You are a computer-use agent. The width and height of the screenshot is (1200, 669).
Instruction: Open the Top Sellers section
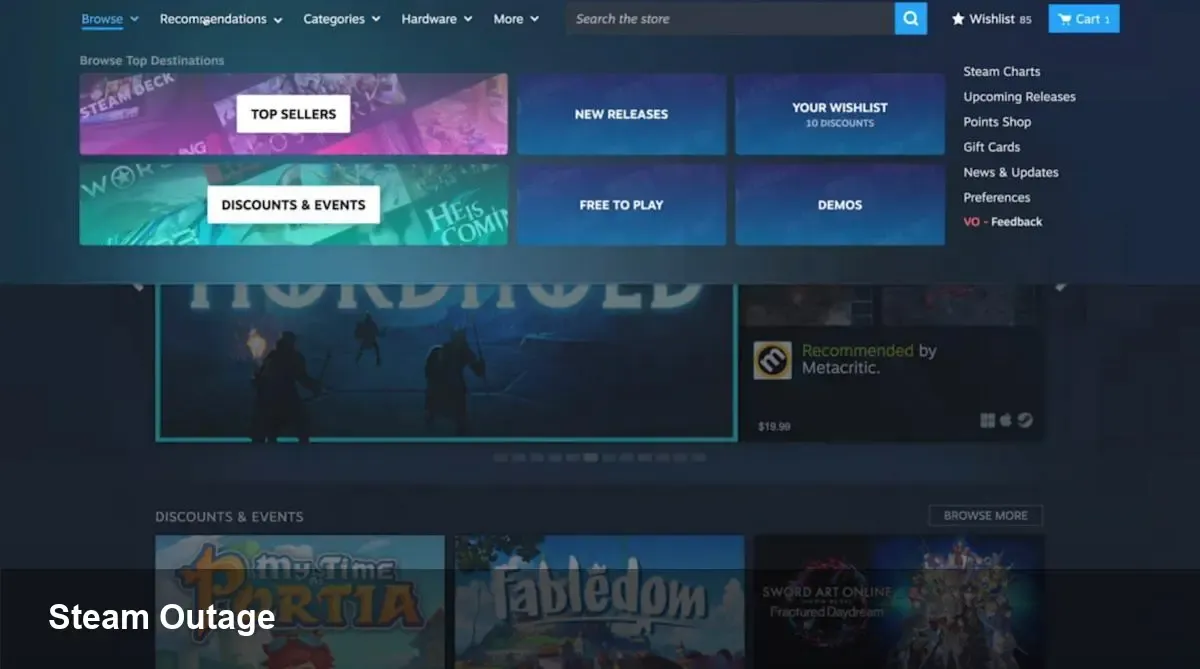point(292,114)
